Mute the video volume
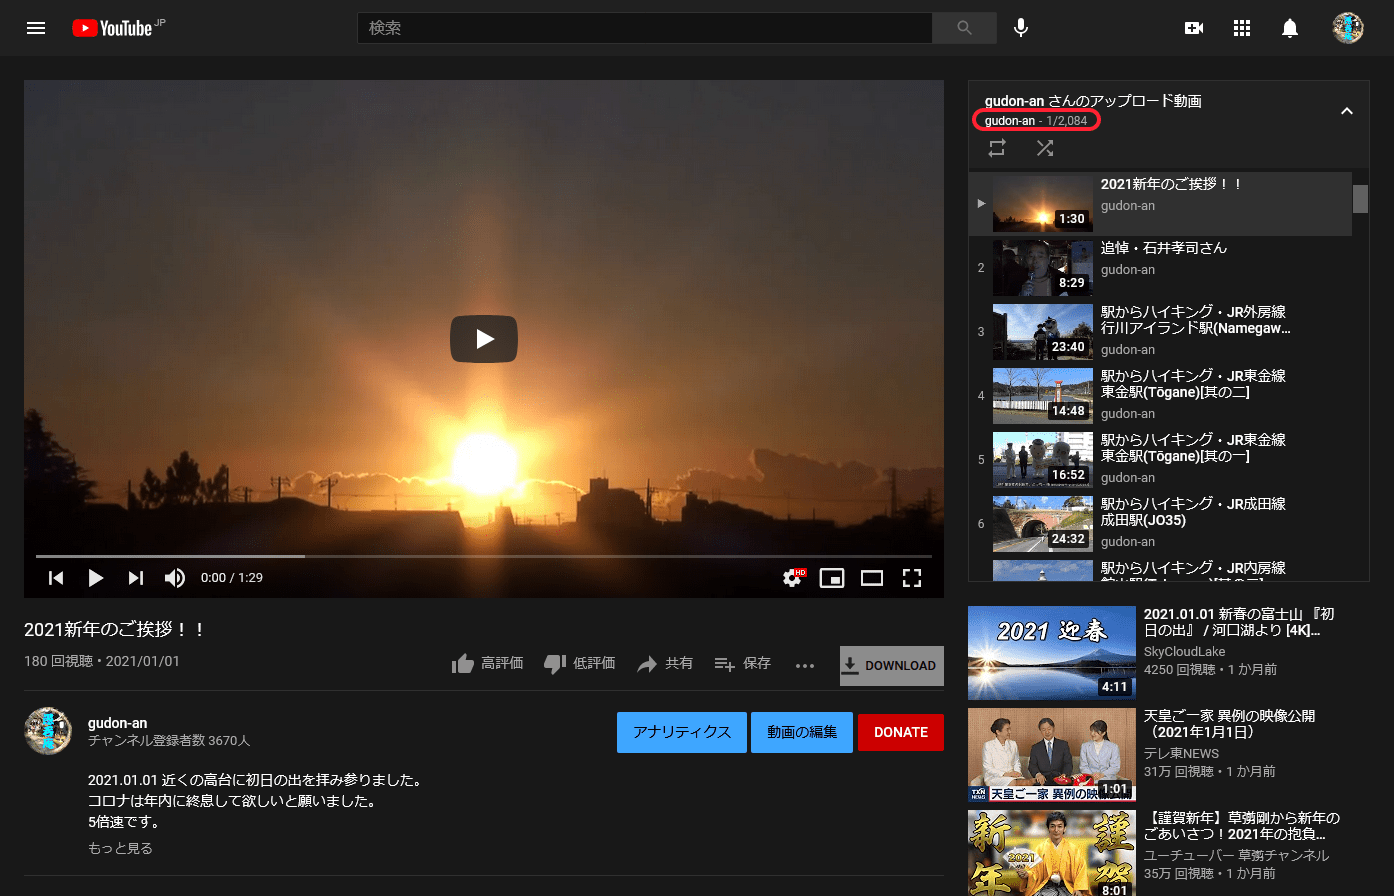1394x896 pixels. [175, 578]
